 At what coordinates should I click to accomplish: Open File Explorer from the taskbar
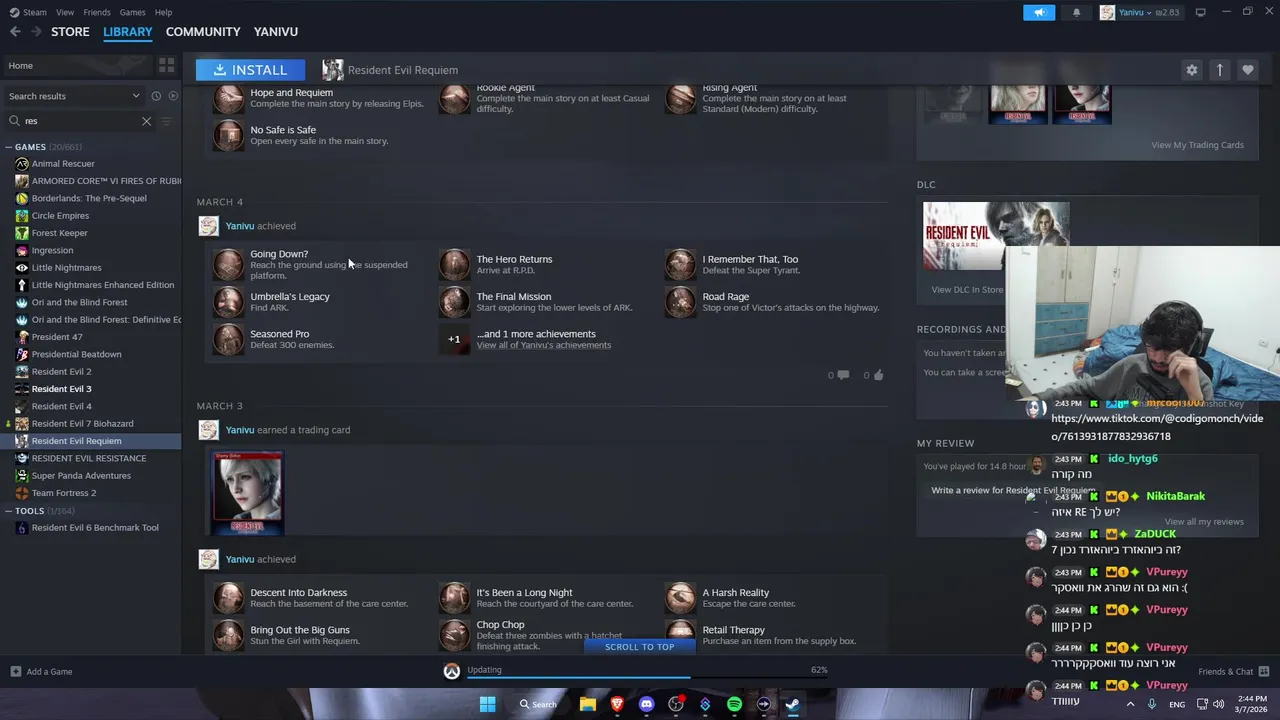[588, 704]
